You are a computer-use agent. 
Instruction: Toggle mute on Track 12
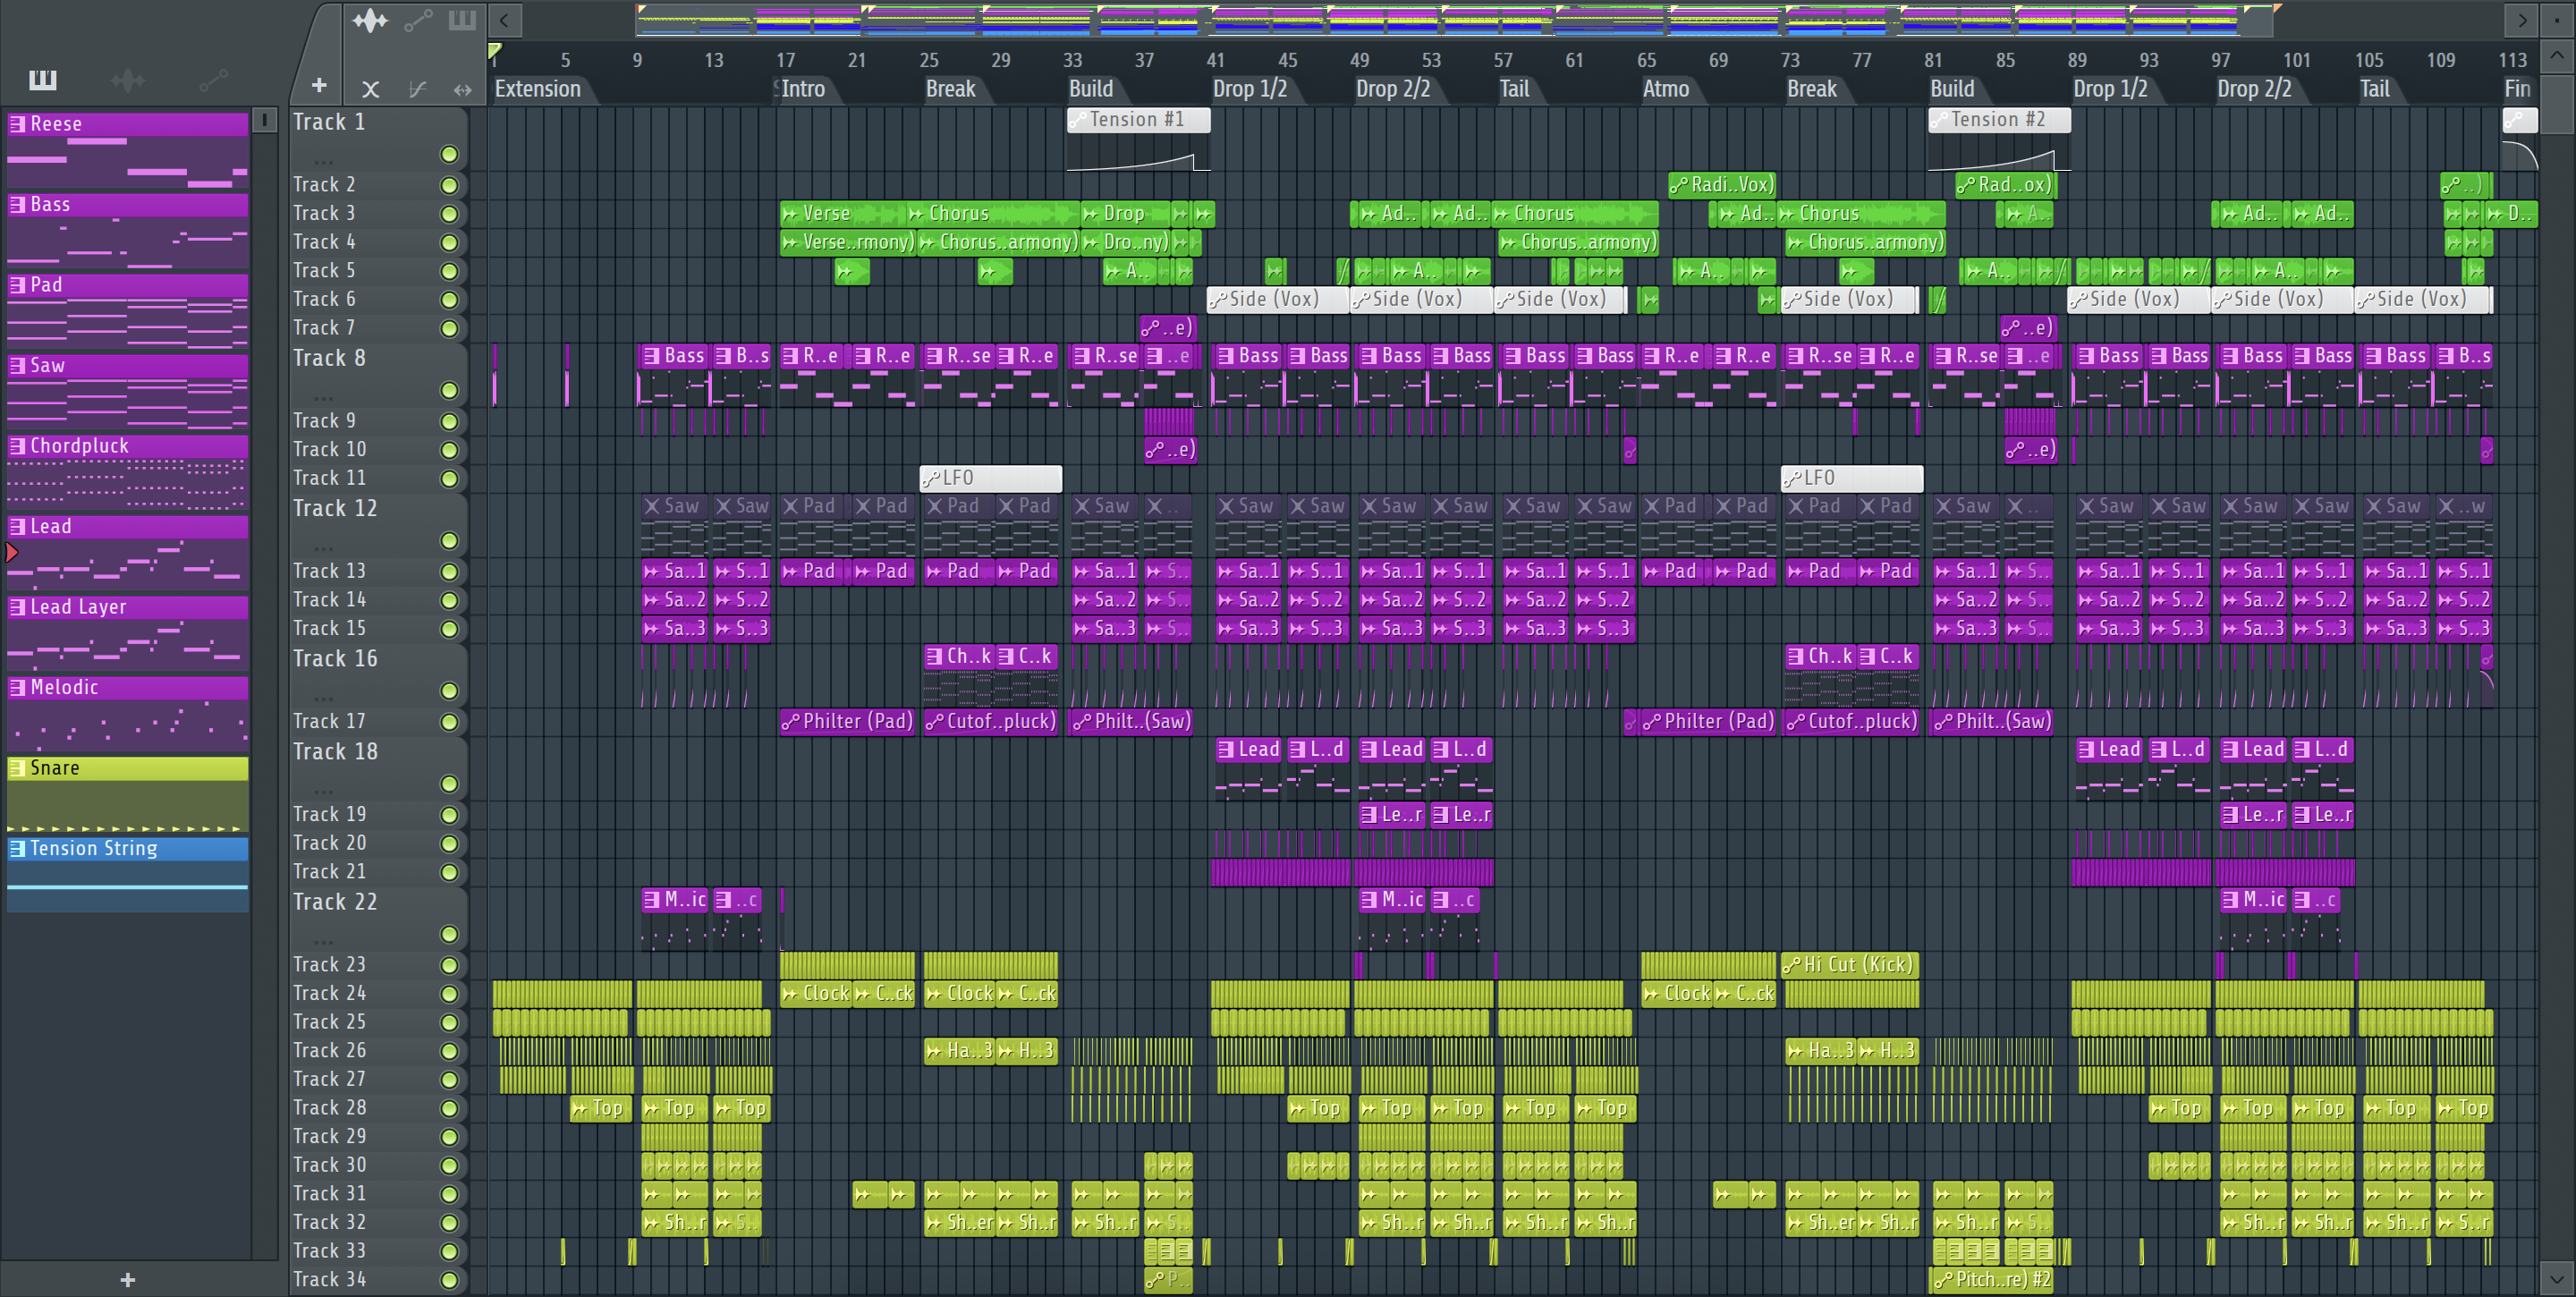tap(449, 541)
